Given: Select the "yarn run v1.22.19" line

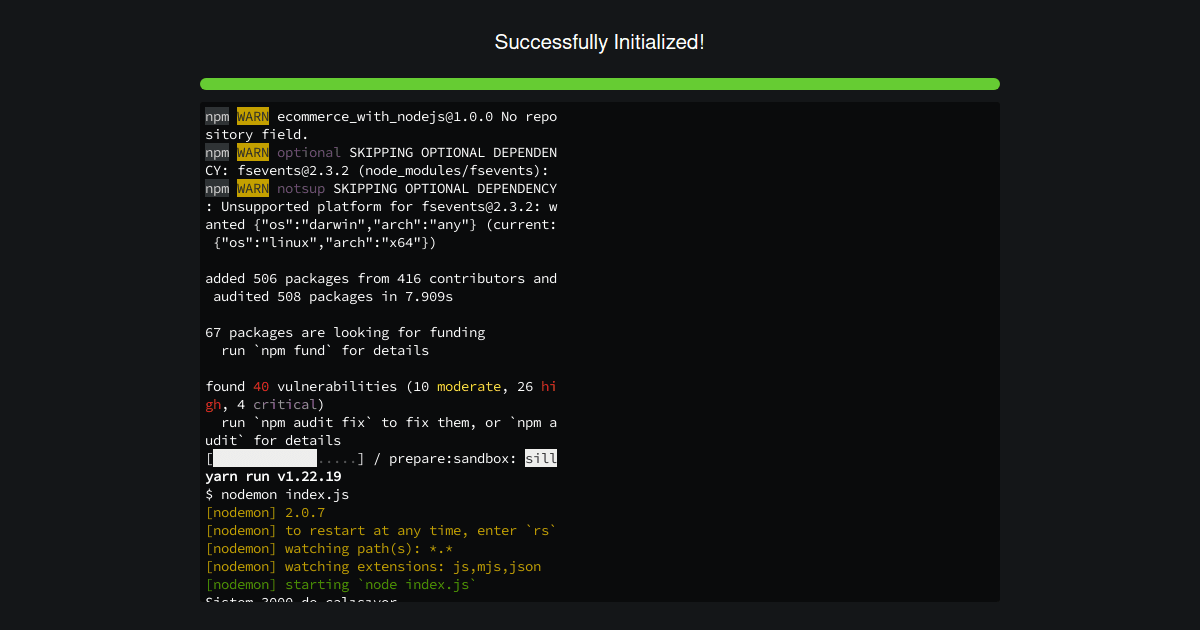Looking at the screenshot, I should [273, 476].
